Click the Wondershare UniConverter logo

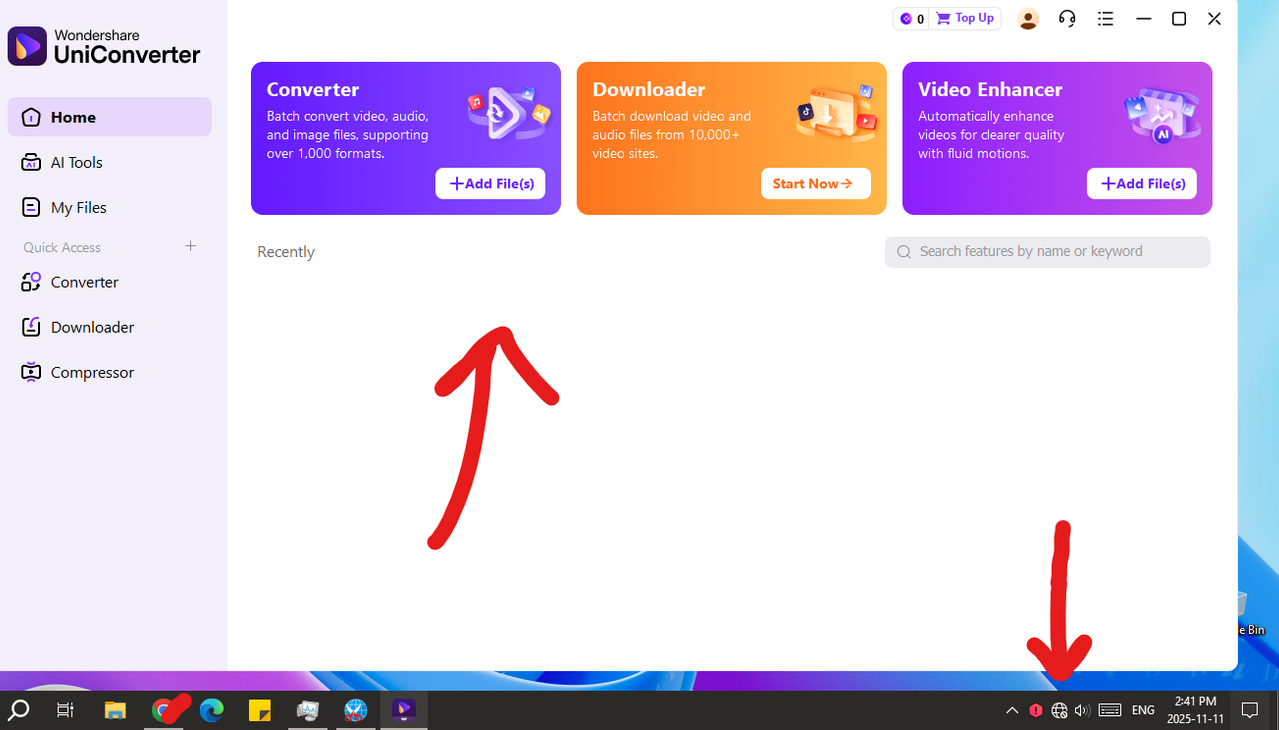click(104, 46)
